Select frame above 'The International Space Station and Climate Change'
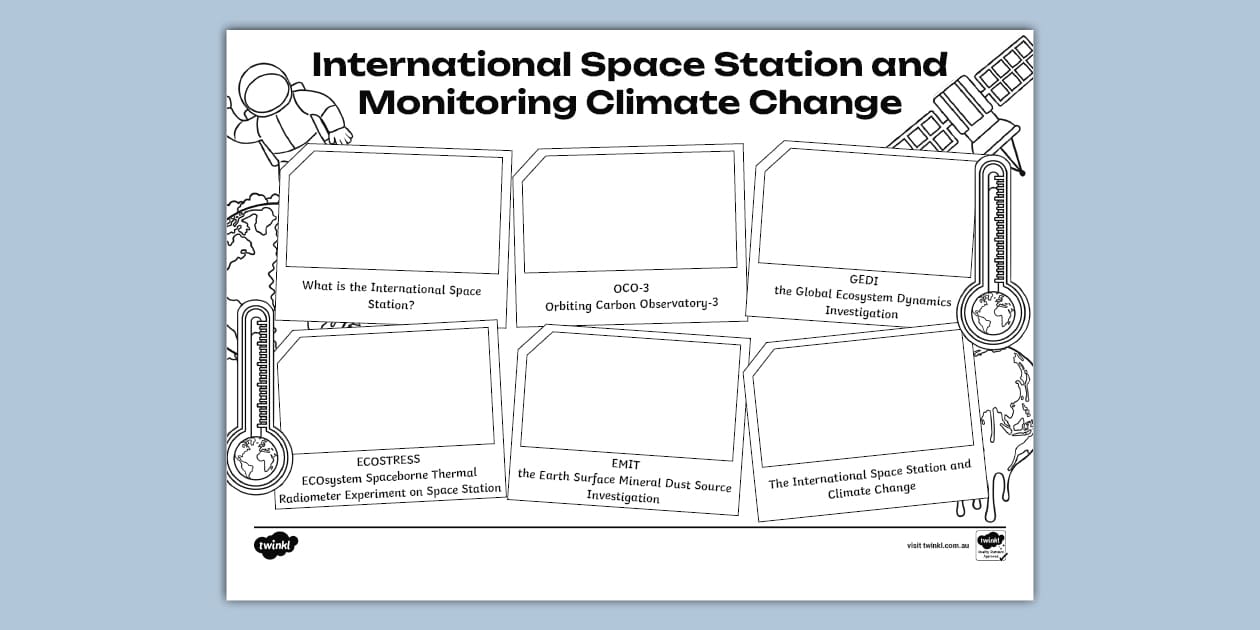Image resolution: width=1260 pixels, height=630 pixels. 862,397
